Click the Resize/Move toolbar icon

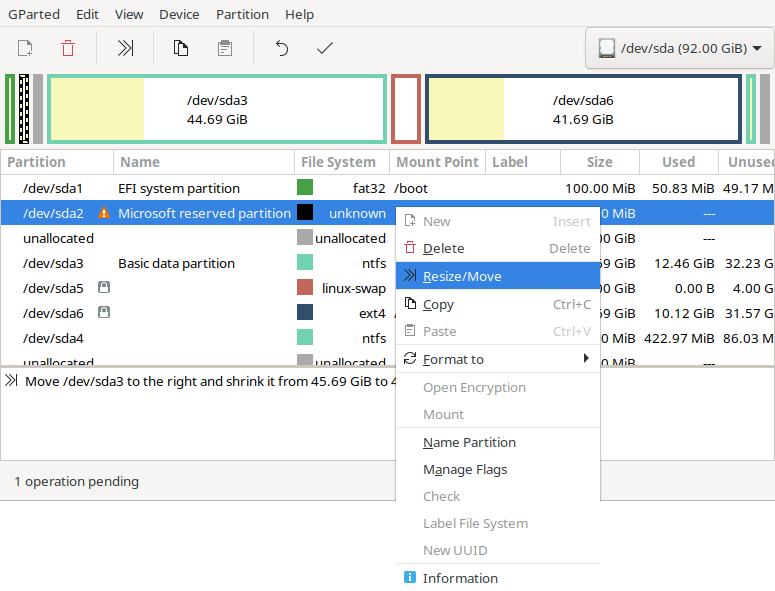pos(126,48)
